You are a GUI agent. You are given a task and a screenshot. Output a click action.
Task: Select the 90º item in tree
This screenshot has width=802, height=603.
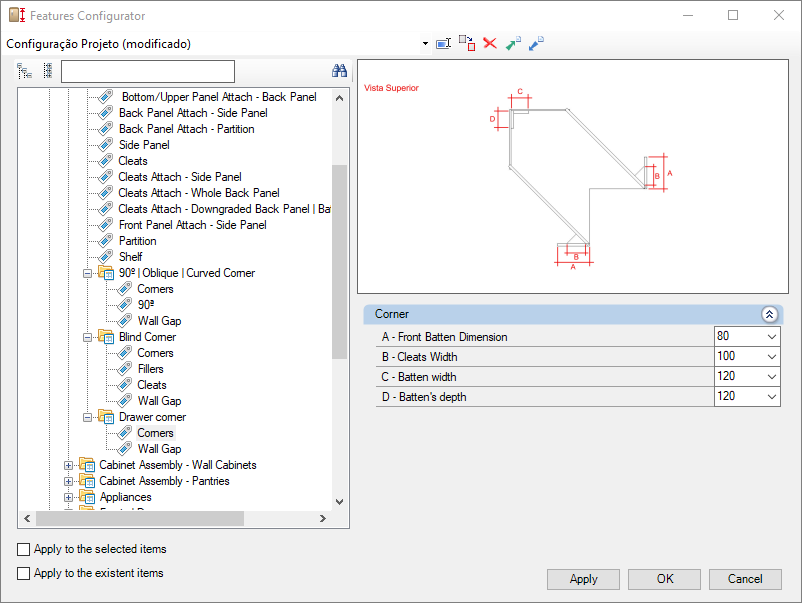pos(146,305)
